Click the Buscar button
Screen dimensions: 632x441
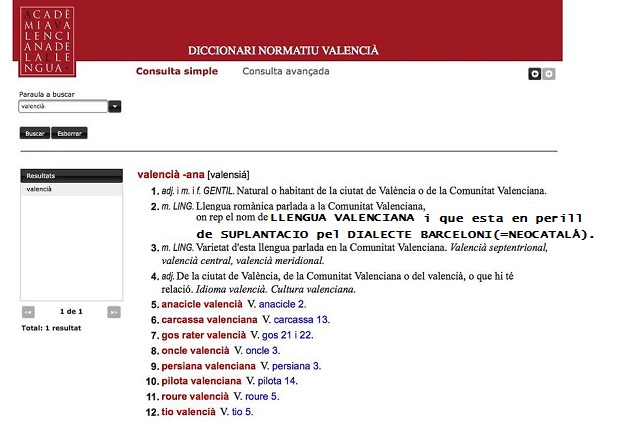tap(35, 133)
